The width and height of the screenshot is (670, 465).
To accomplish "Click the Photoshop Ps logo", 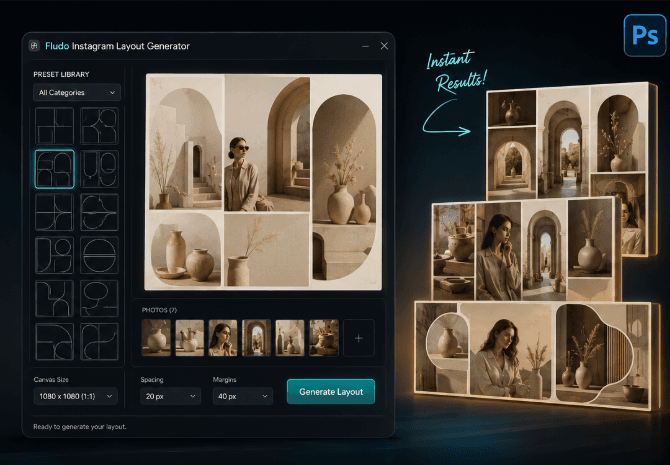I will coord(644,35).
